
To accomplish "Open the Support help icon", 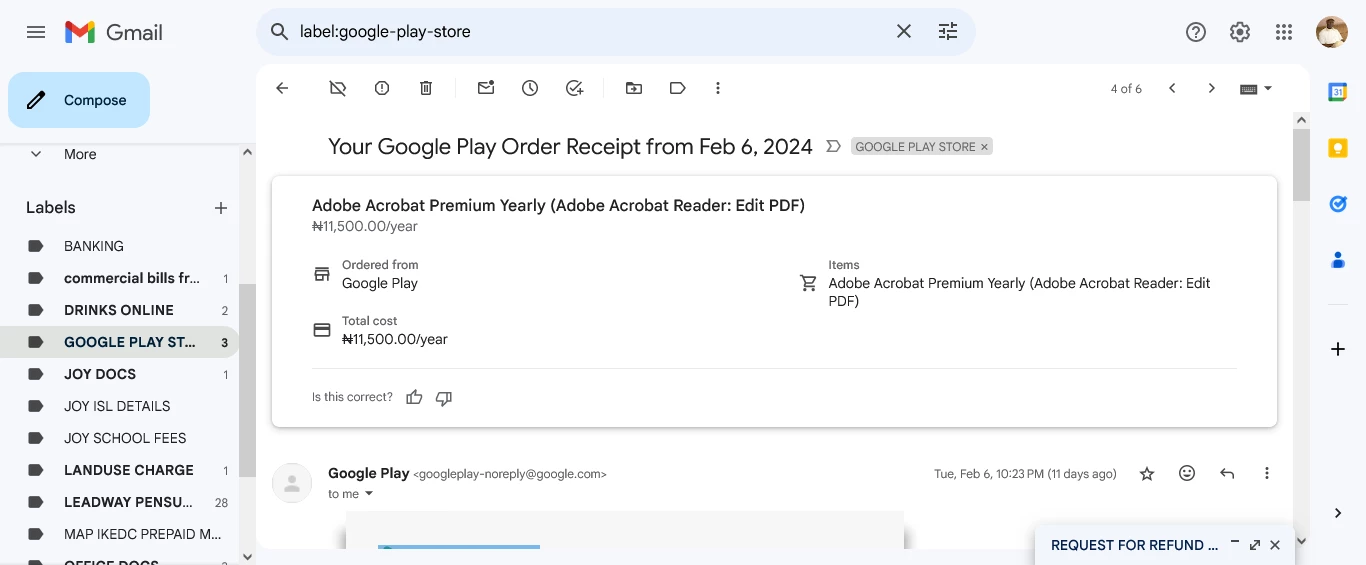I will click(1196, 32).
